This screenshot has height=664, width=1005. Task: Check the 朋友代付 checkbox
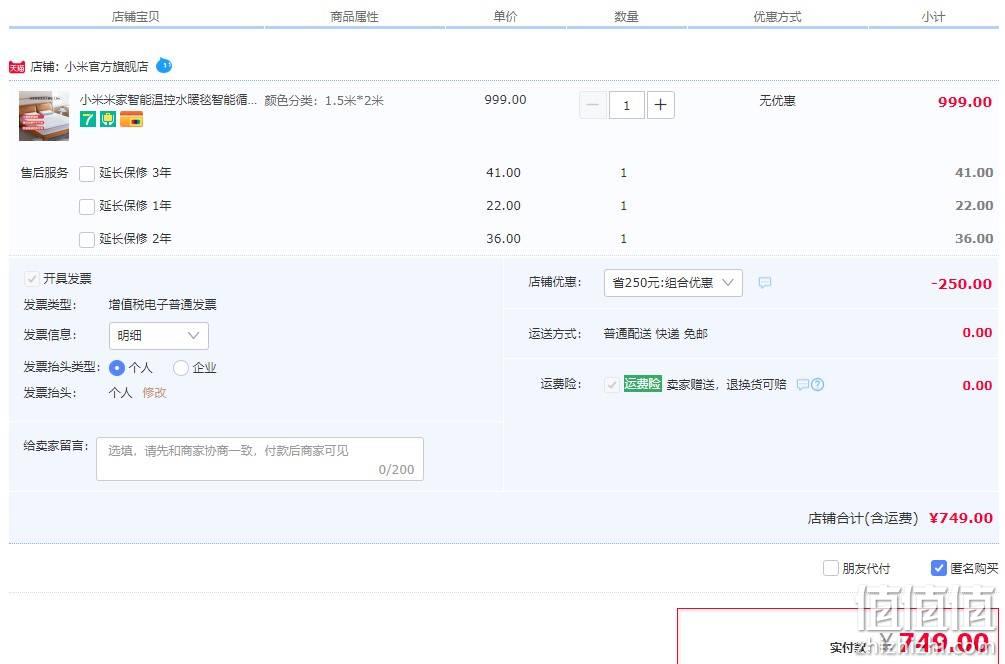point(831,569)
